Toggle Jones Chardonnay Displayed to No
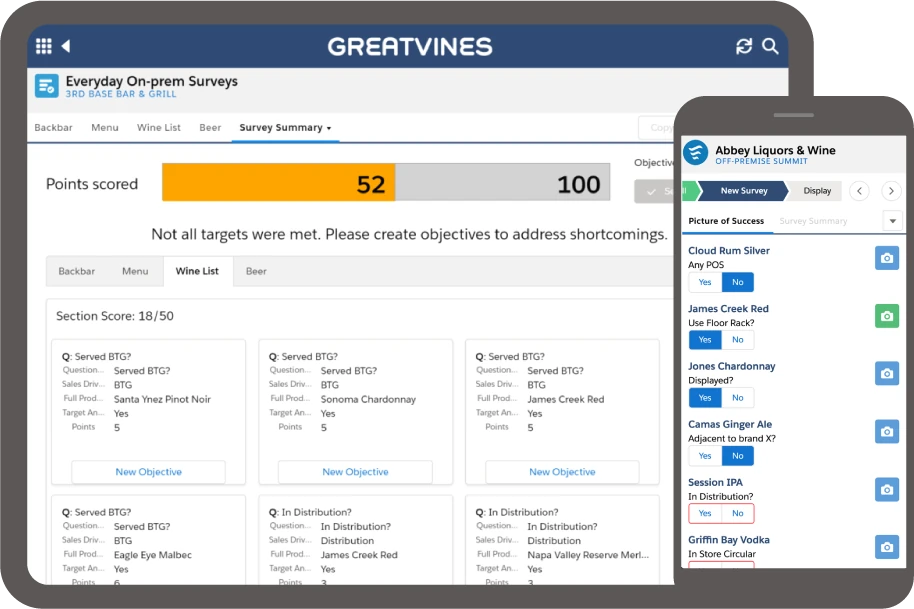914x609 pixels. (x=738, y=397)
